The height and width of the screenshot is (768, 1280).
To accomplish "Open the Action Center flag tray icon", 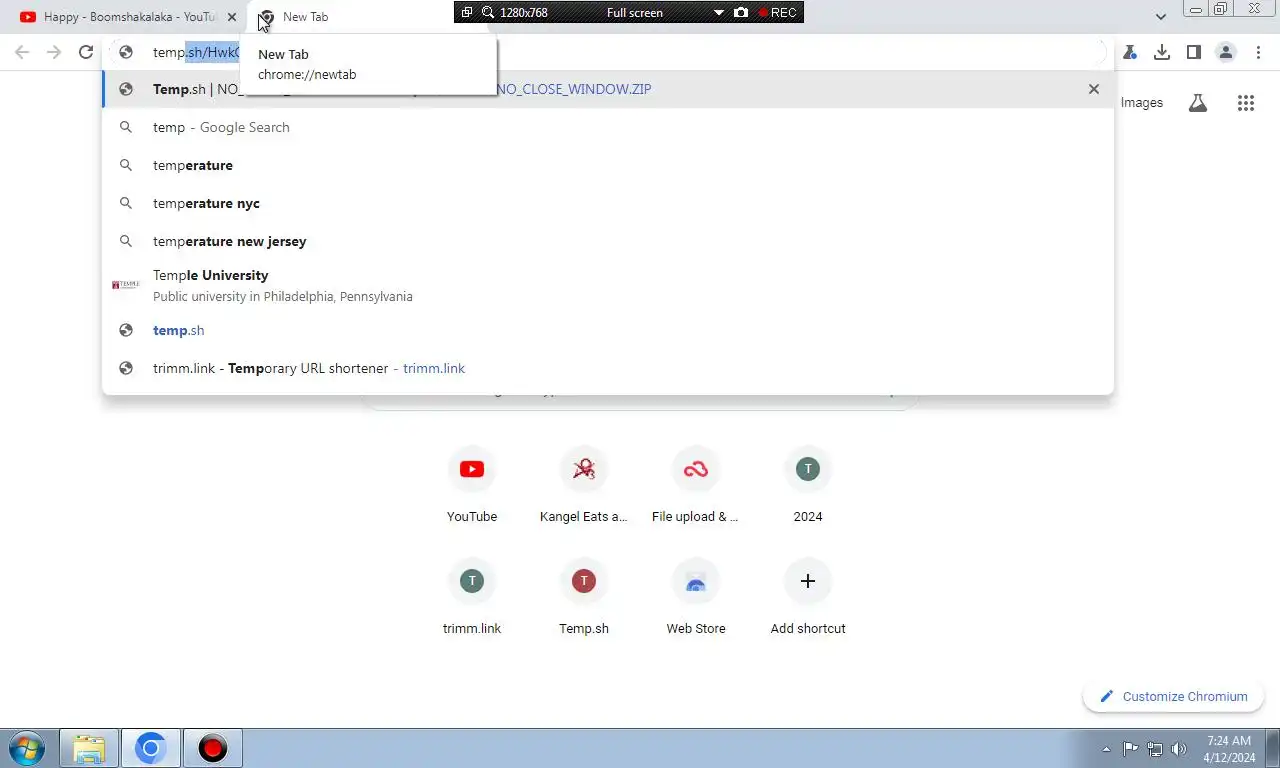I will [1130, 749].
